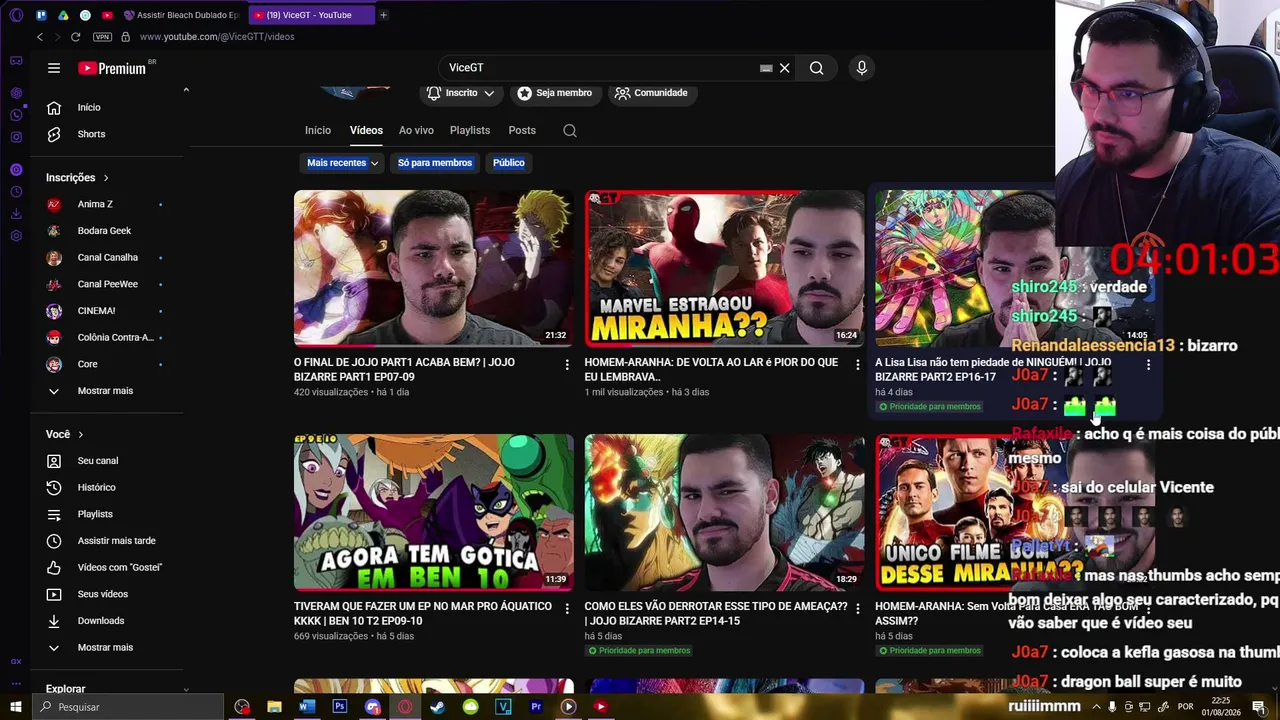Switch to the pinned Google Drive tab
Viewport: 1280px width, 720px height.
click(x=63, y=15)
